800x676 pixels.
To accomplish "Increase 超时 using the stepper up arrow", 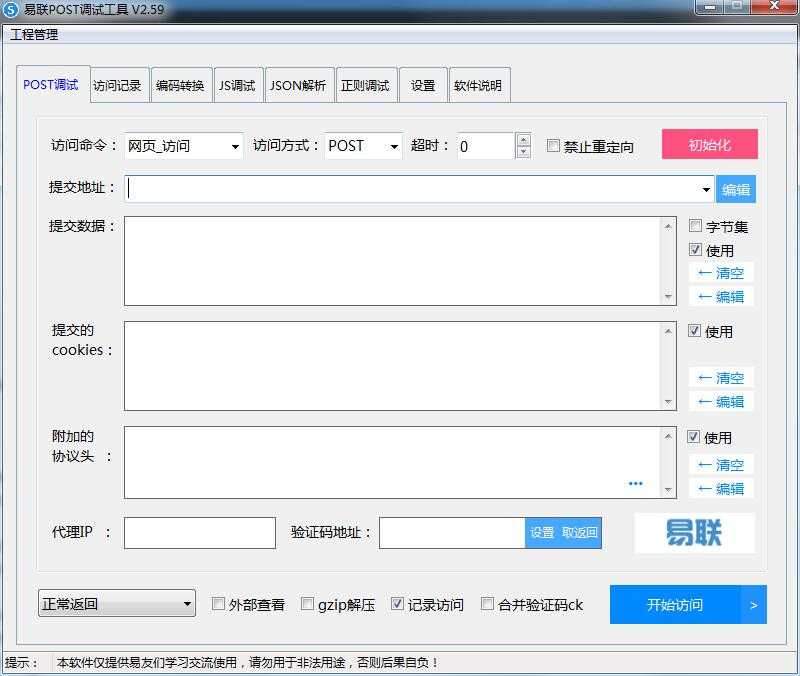I will [523, 139].
